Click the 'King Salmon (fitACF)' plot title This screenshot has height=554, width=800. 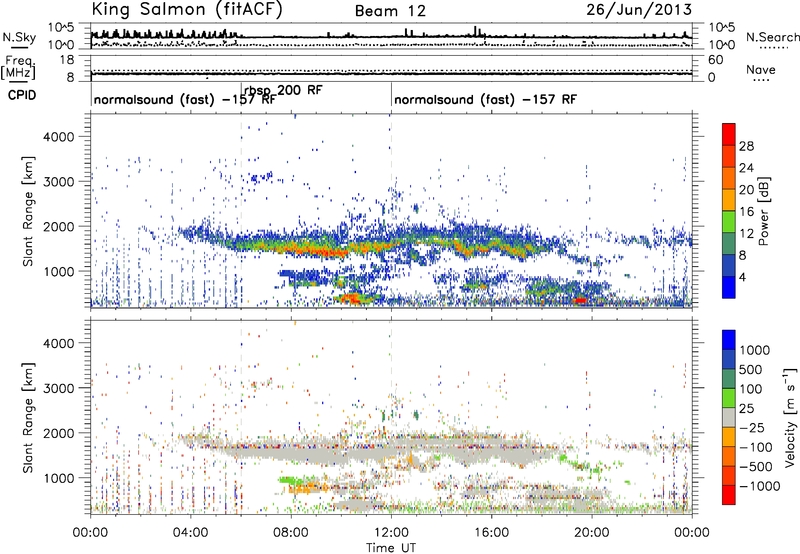187,10
